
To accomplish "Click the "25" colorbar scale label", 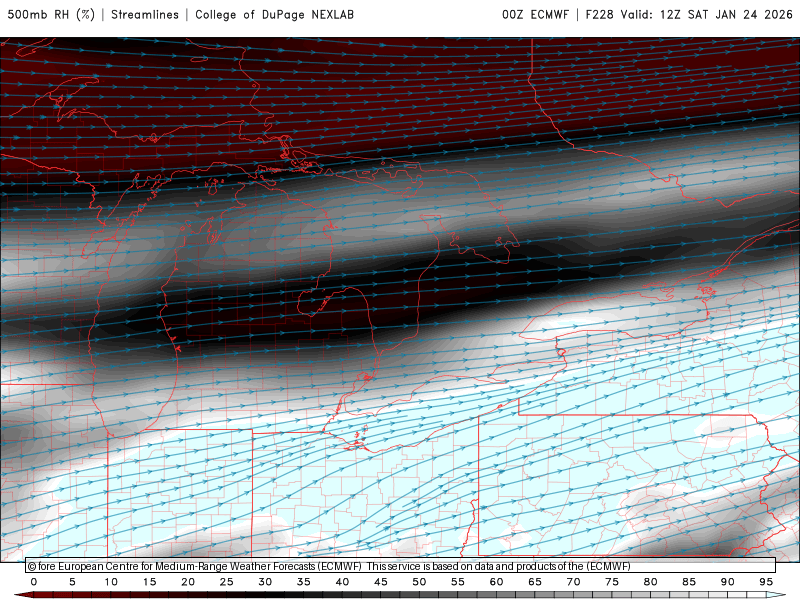I will 227,582.
